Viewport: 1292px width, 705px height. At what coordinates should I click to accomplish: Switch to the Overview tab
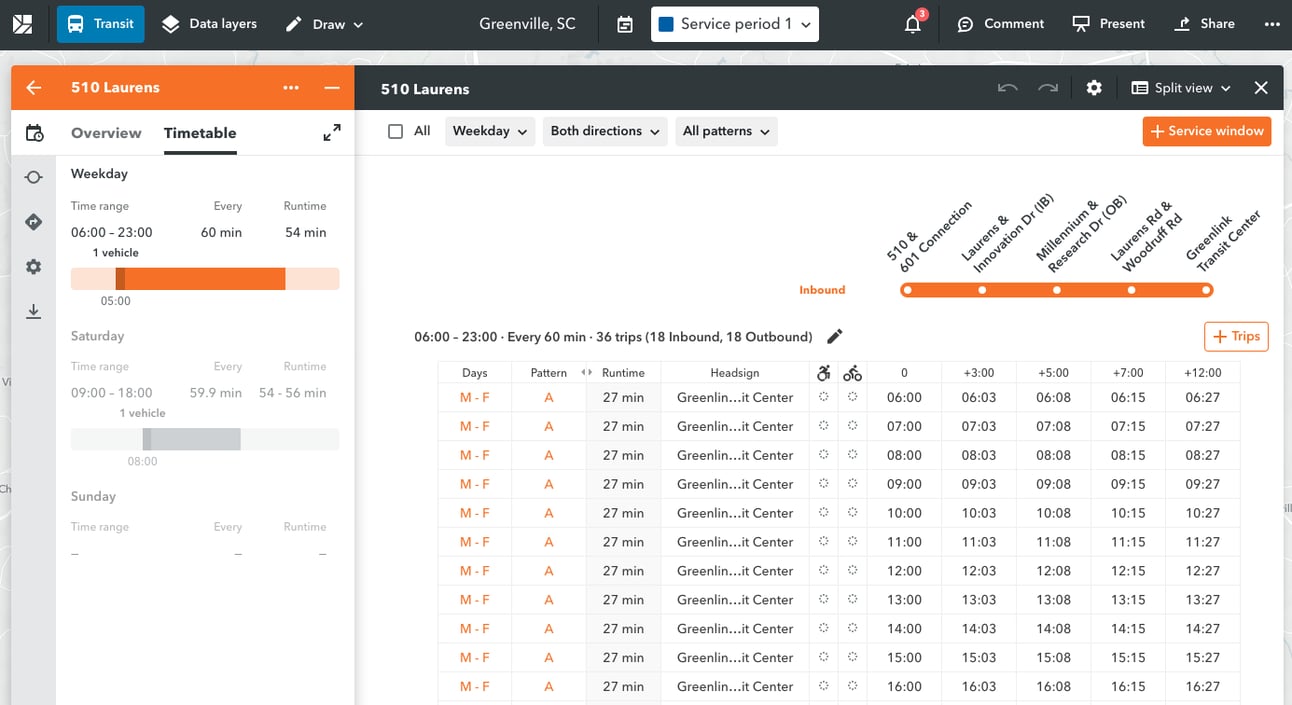(x=106, y=133)
